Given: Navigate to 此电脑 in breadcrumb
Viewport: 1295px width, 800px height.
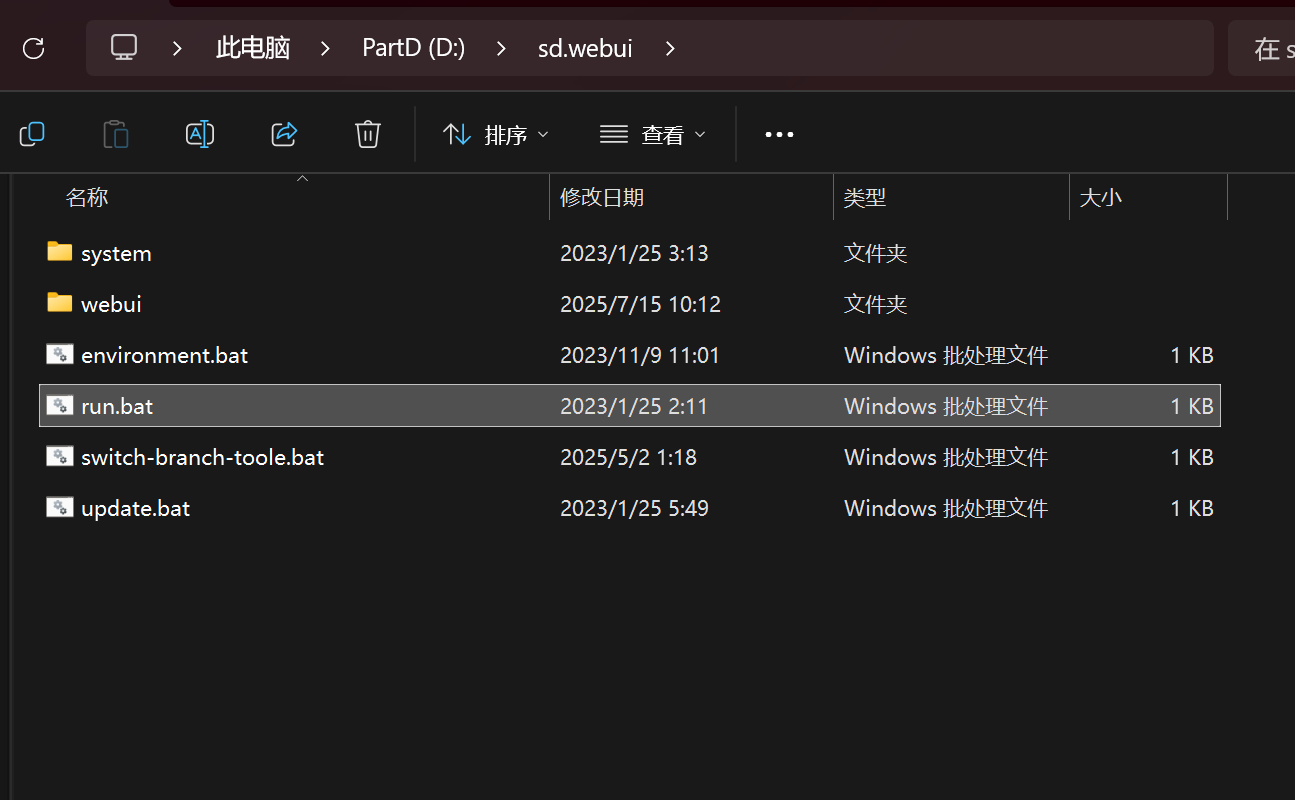Looking at the screenshot, I should [253, 48].
